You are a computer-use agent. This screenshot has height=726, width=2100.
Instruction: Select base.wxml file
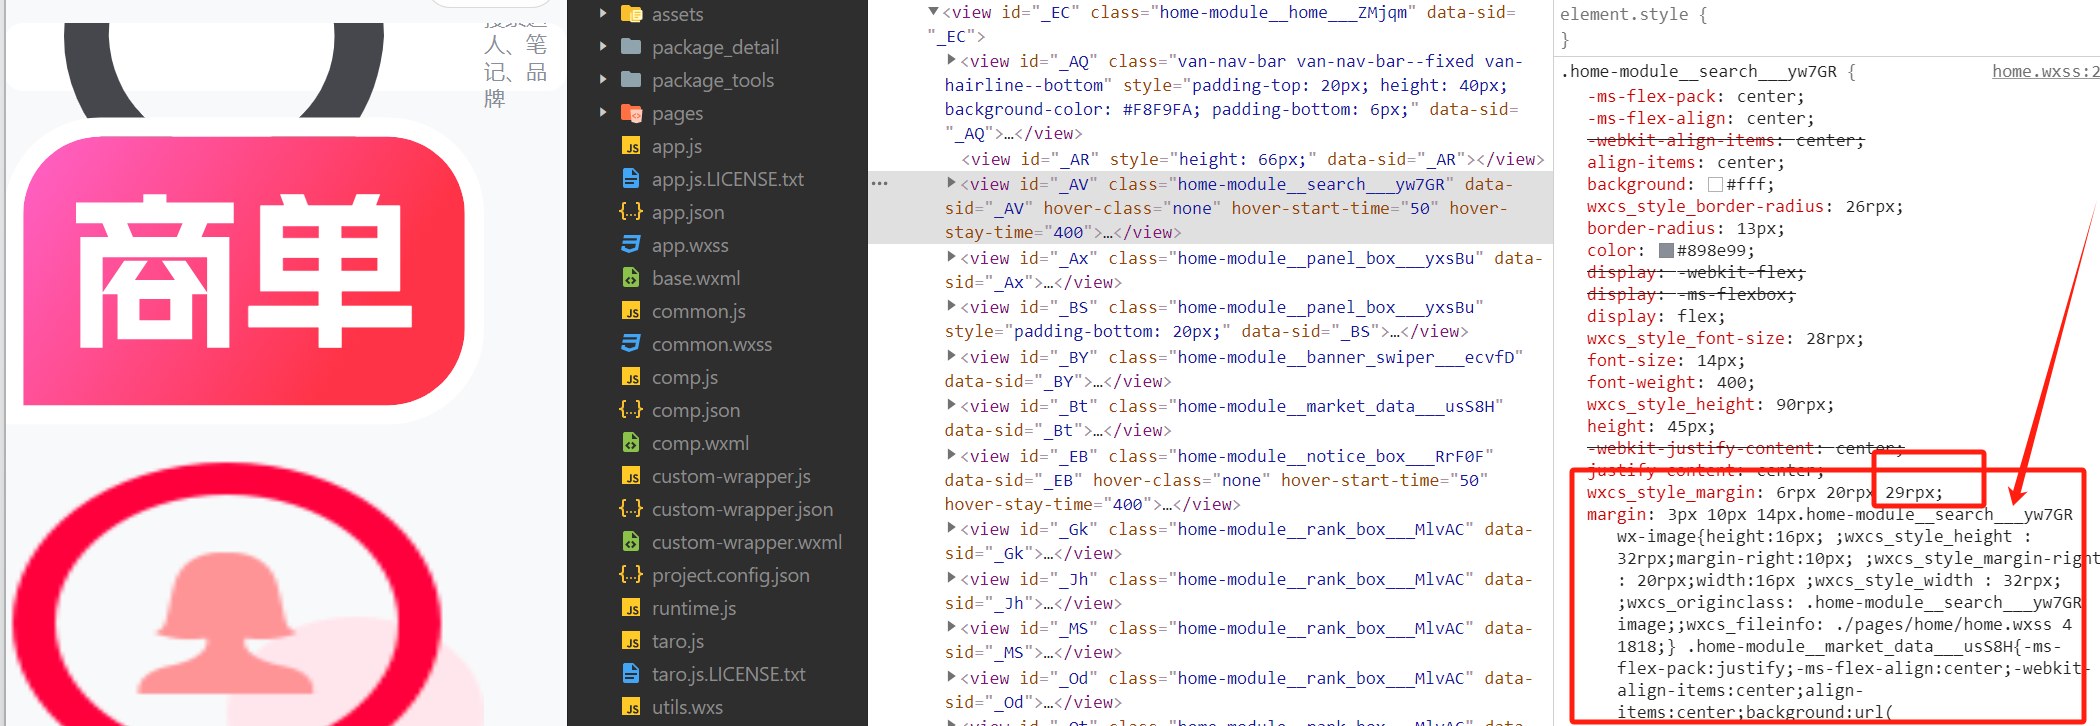[x=696, y=278]
